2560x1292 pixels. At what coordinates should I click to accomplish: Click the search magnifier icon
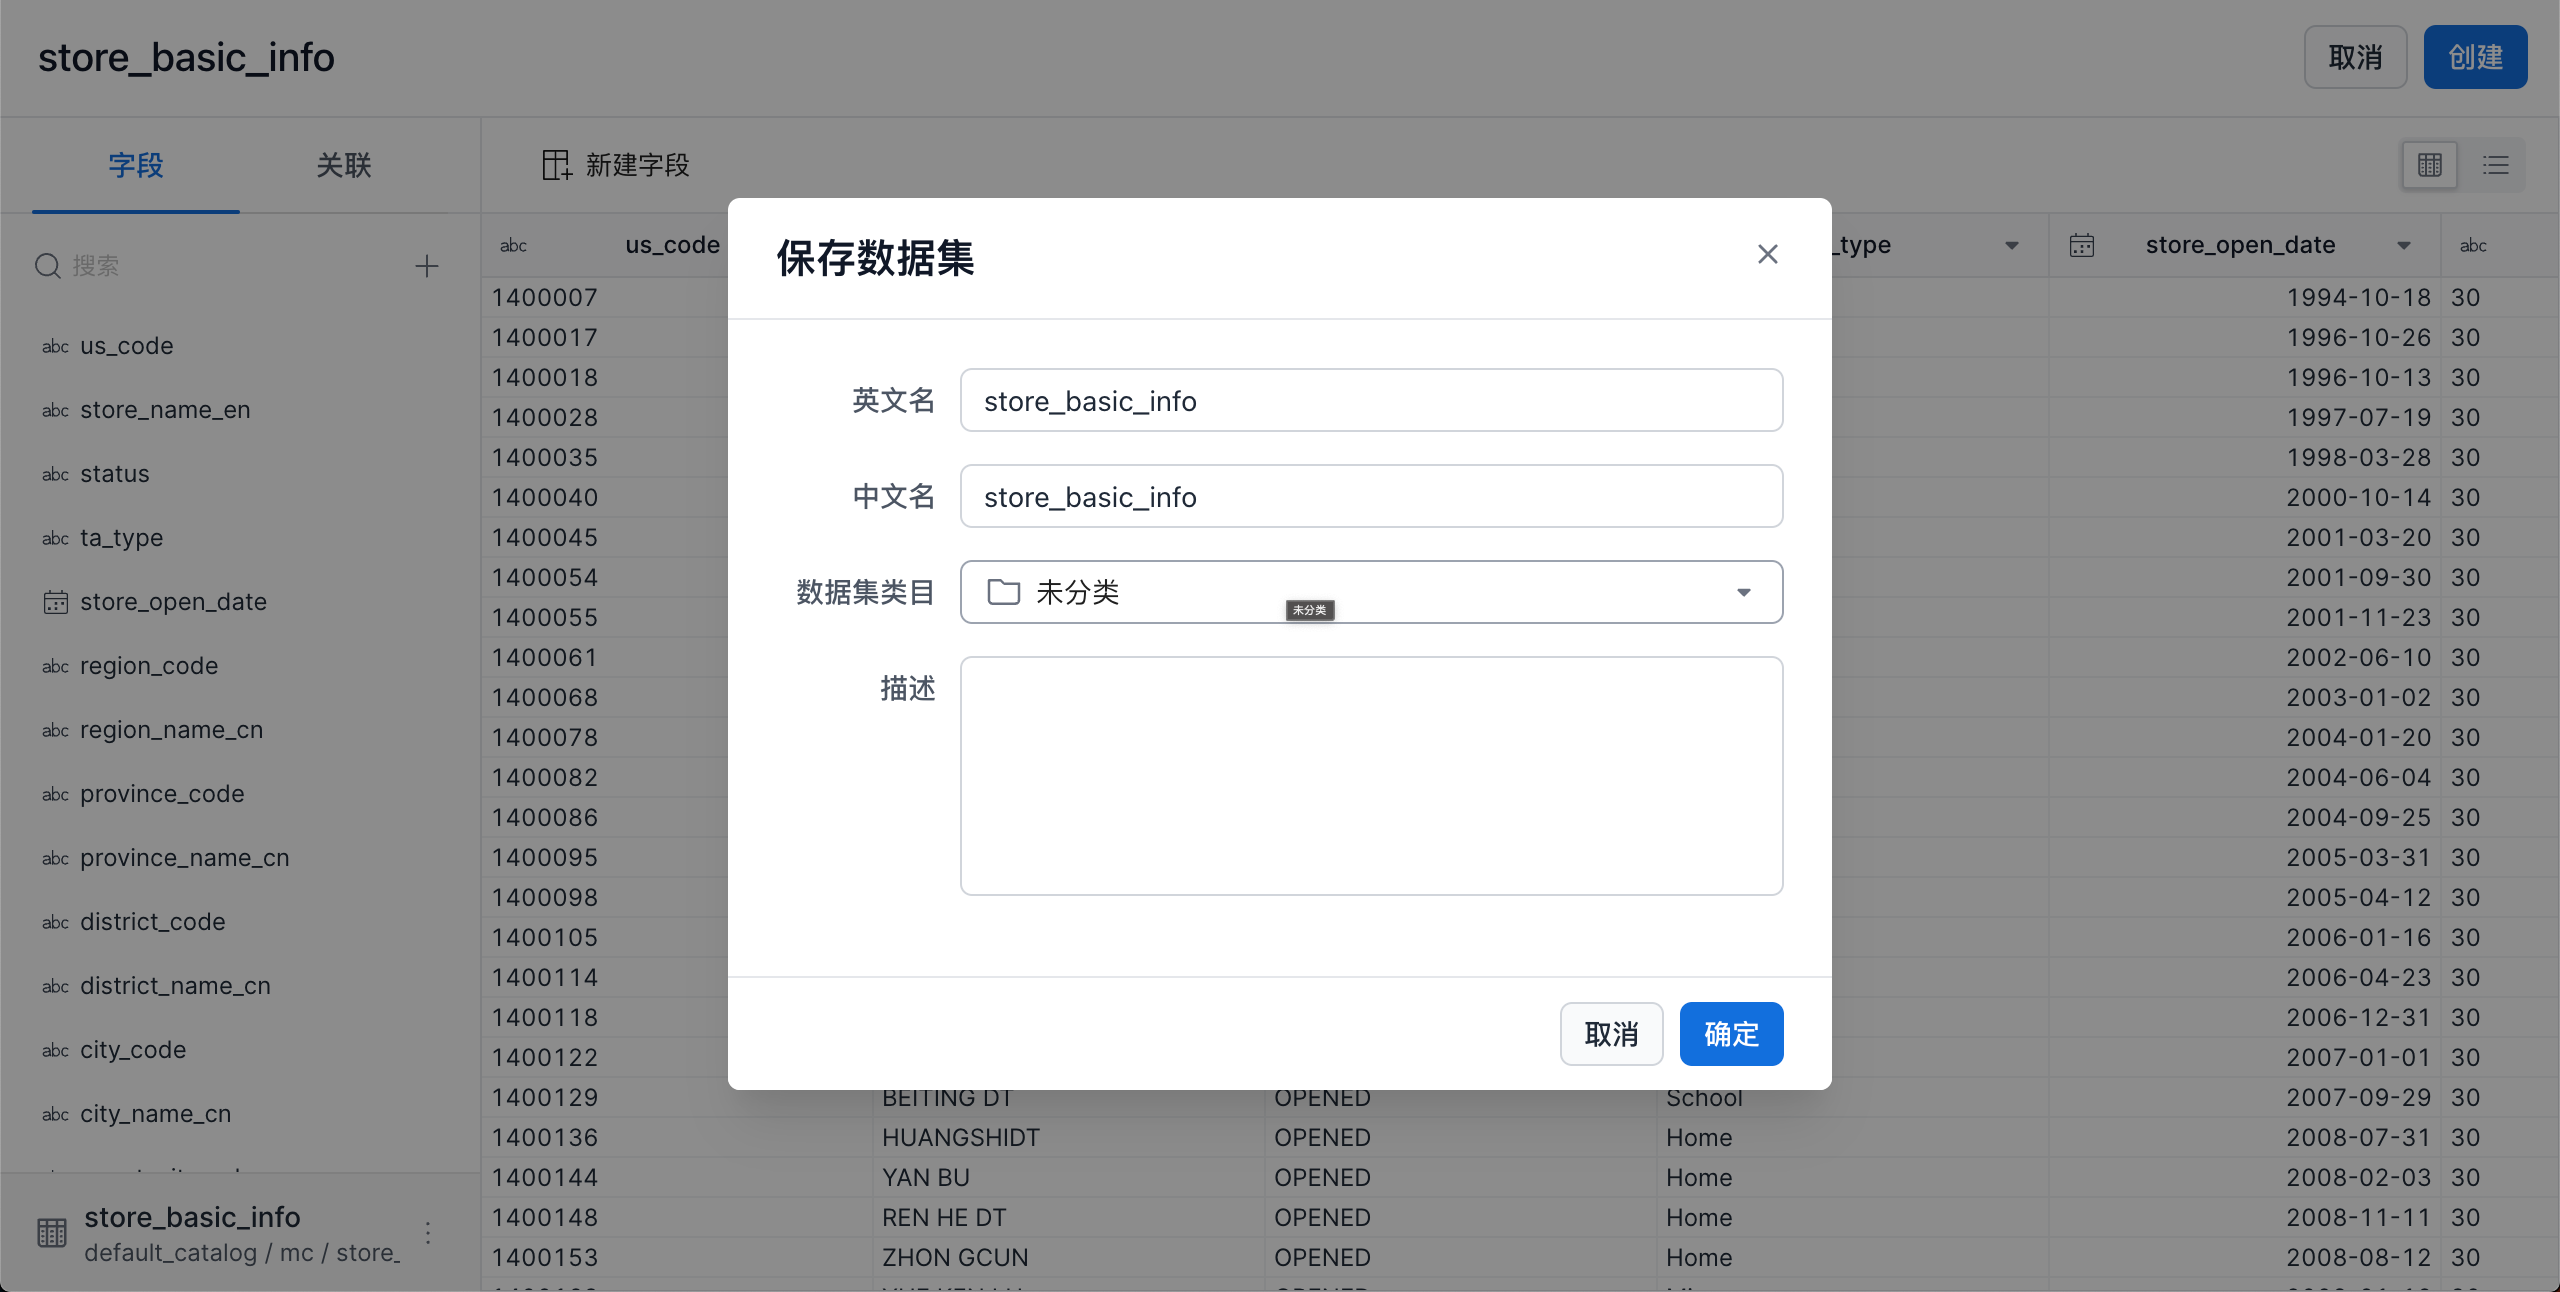coord(48,266)
